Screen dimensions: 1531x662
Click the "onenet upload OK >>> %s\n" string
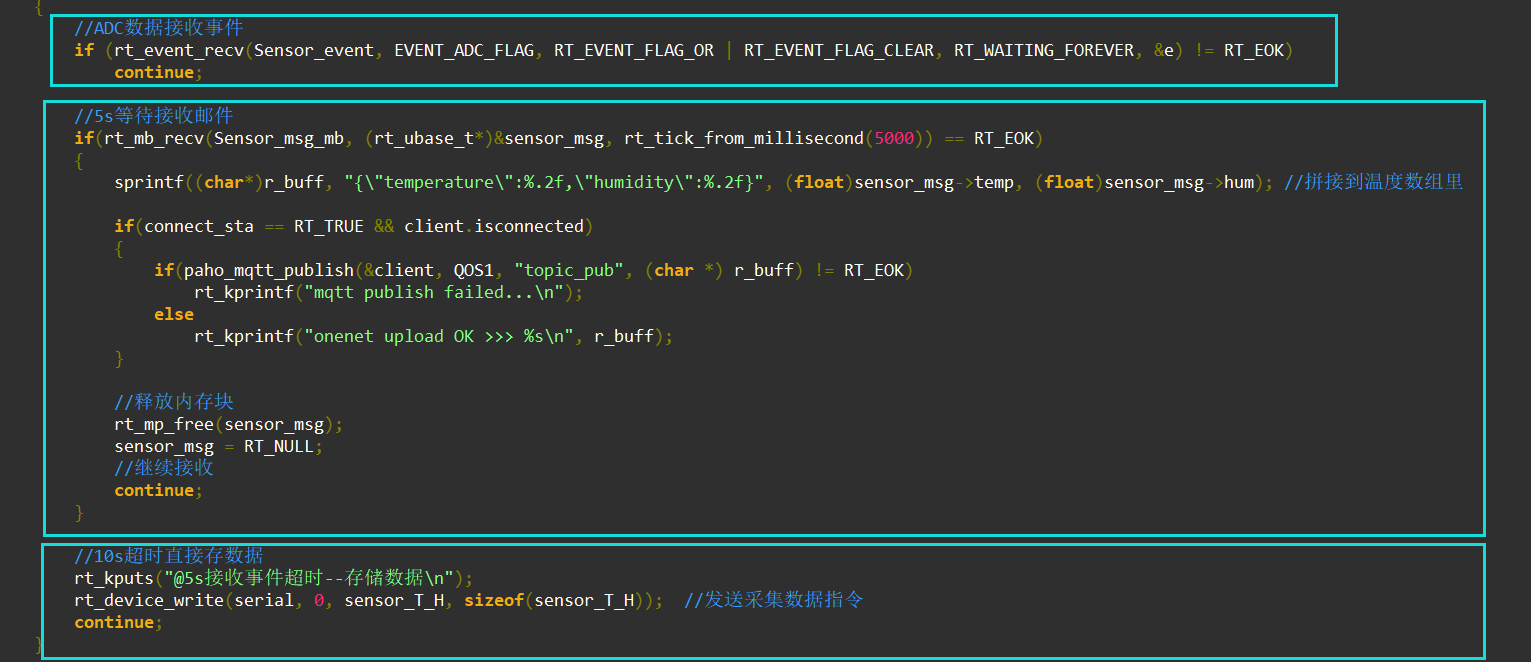(x=444, y=336)
